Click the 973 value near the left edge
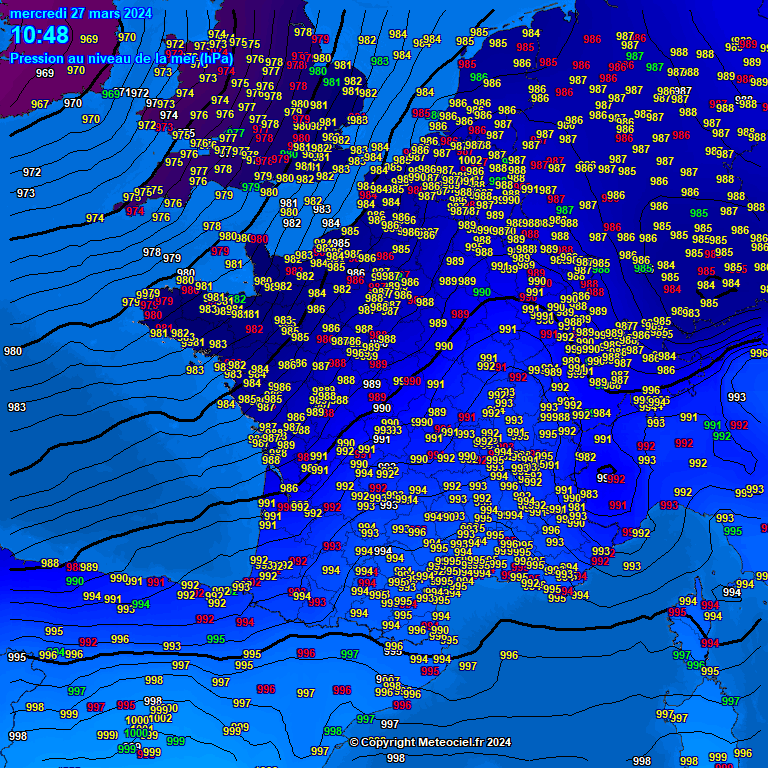Viewport: 768px width, 768px height. coord(26,193)
